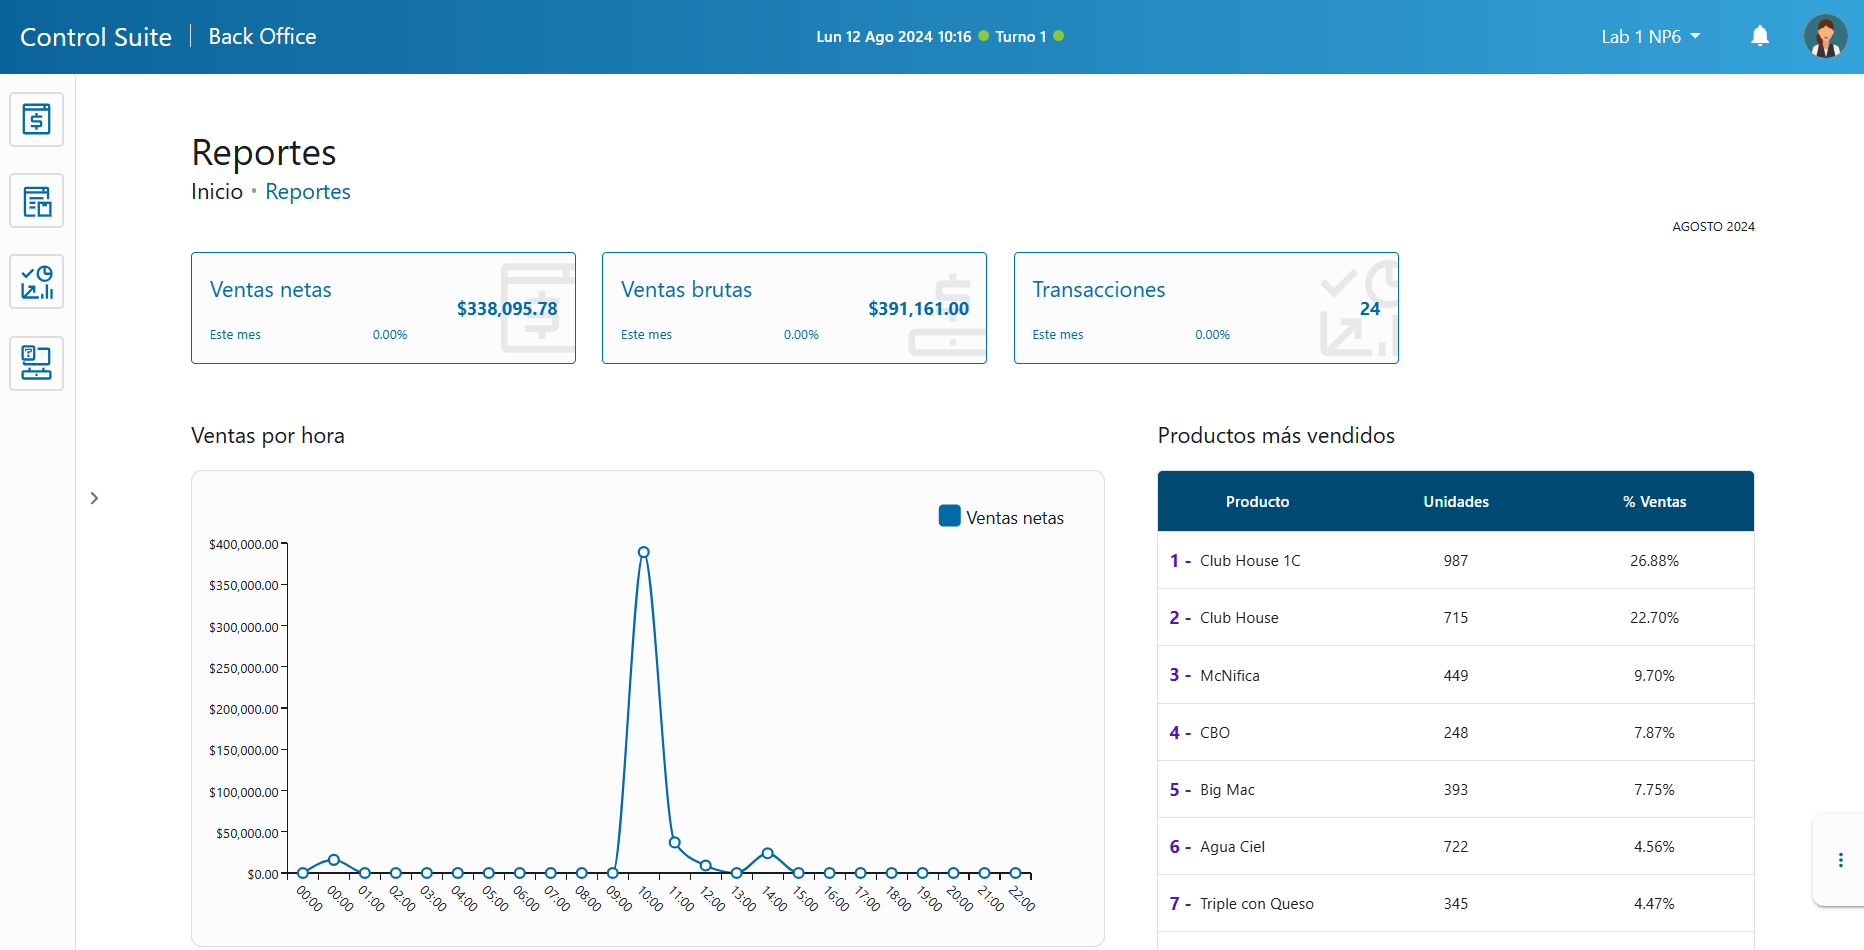Open the Transacciones summary card

point(1206,308)
